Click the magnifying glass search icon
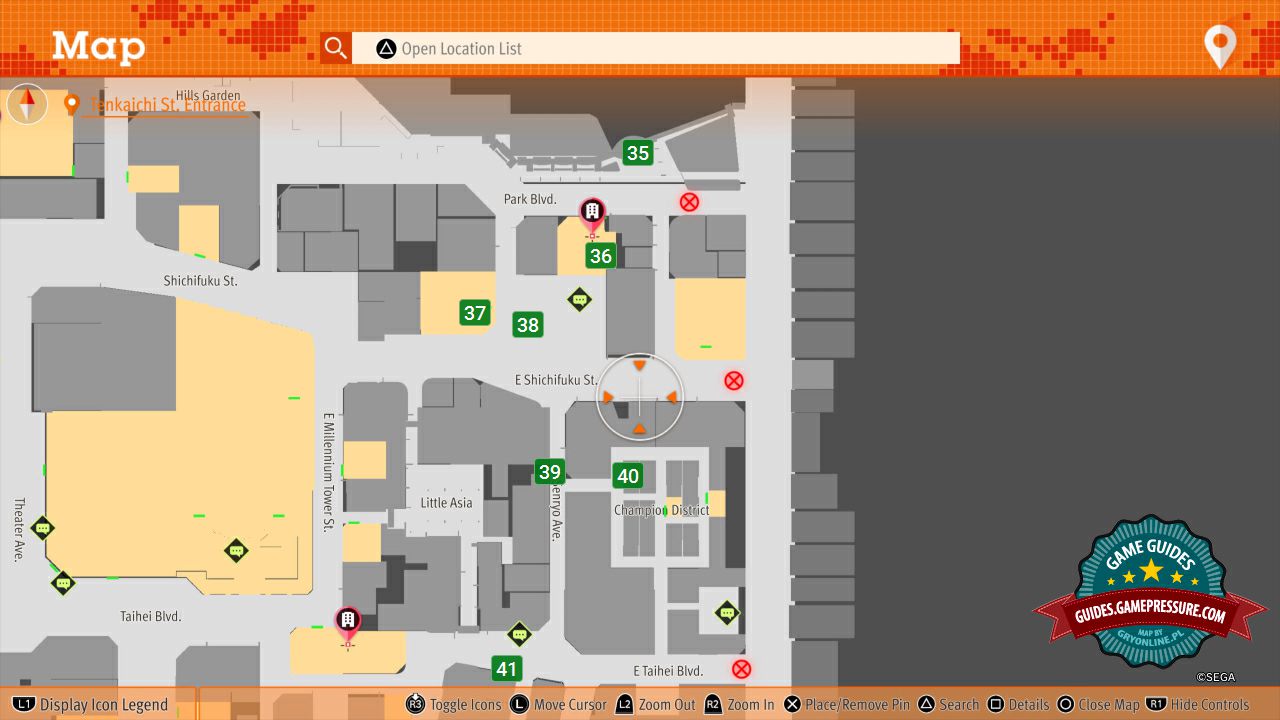This screenshot has width=1280, height=720. tap(336, 48)
